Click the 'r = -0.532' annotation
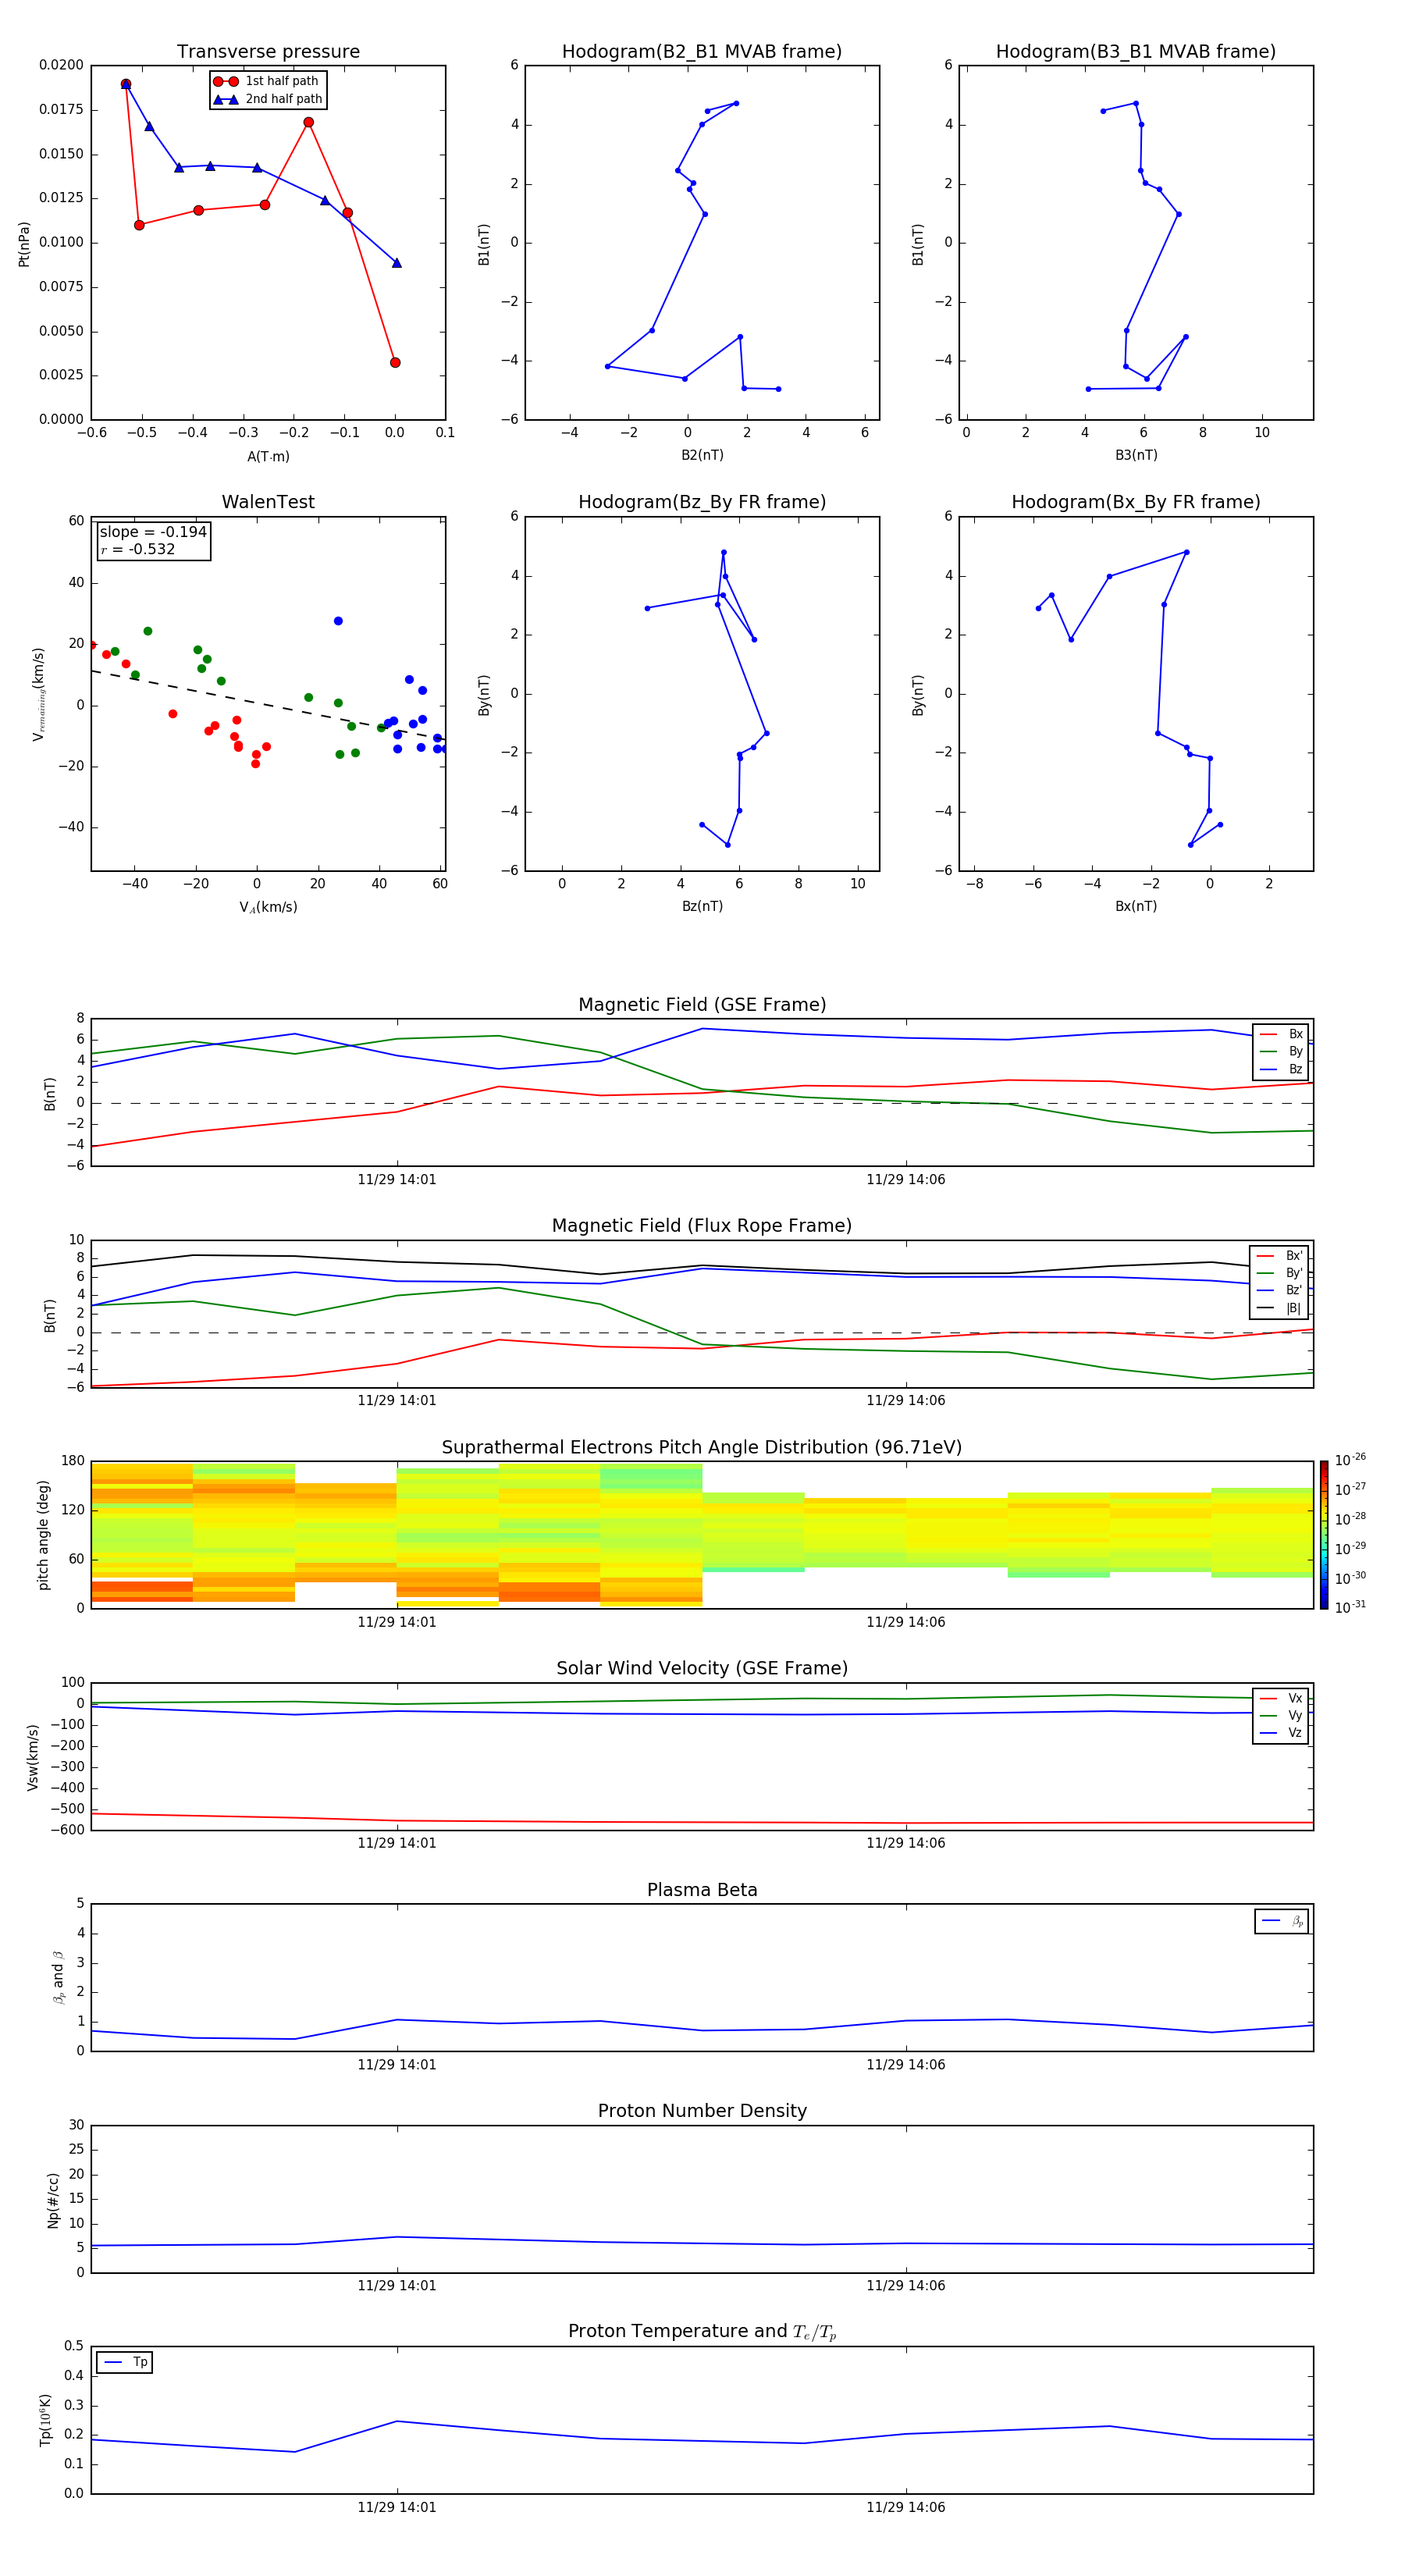Image resolution: width=1405 pixels, height=2576 pixels. click(138, 549)
